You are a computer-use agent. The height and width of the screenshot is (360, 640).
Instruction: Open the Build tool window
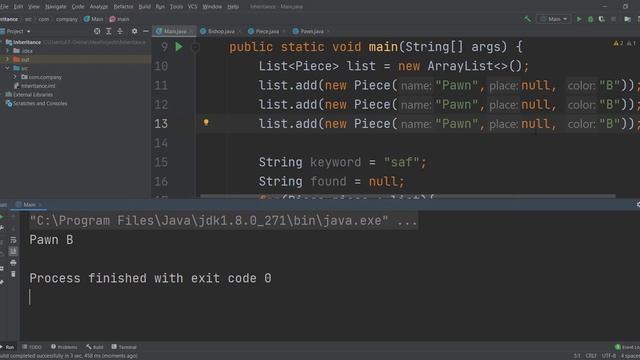click(95, 347)
